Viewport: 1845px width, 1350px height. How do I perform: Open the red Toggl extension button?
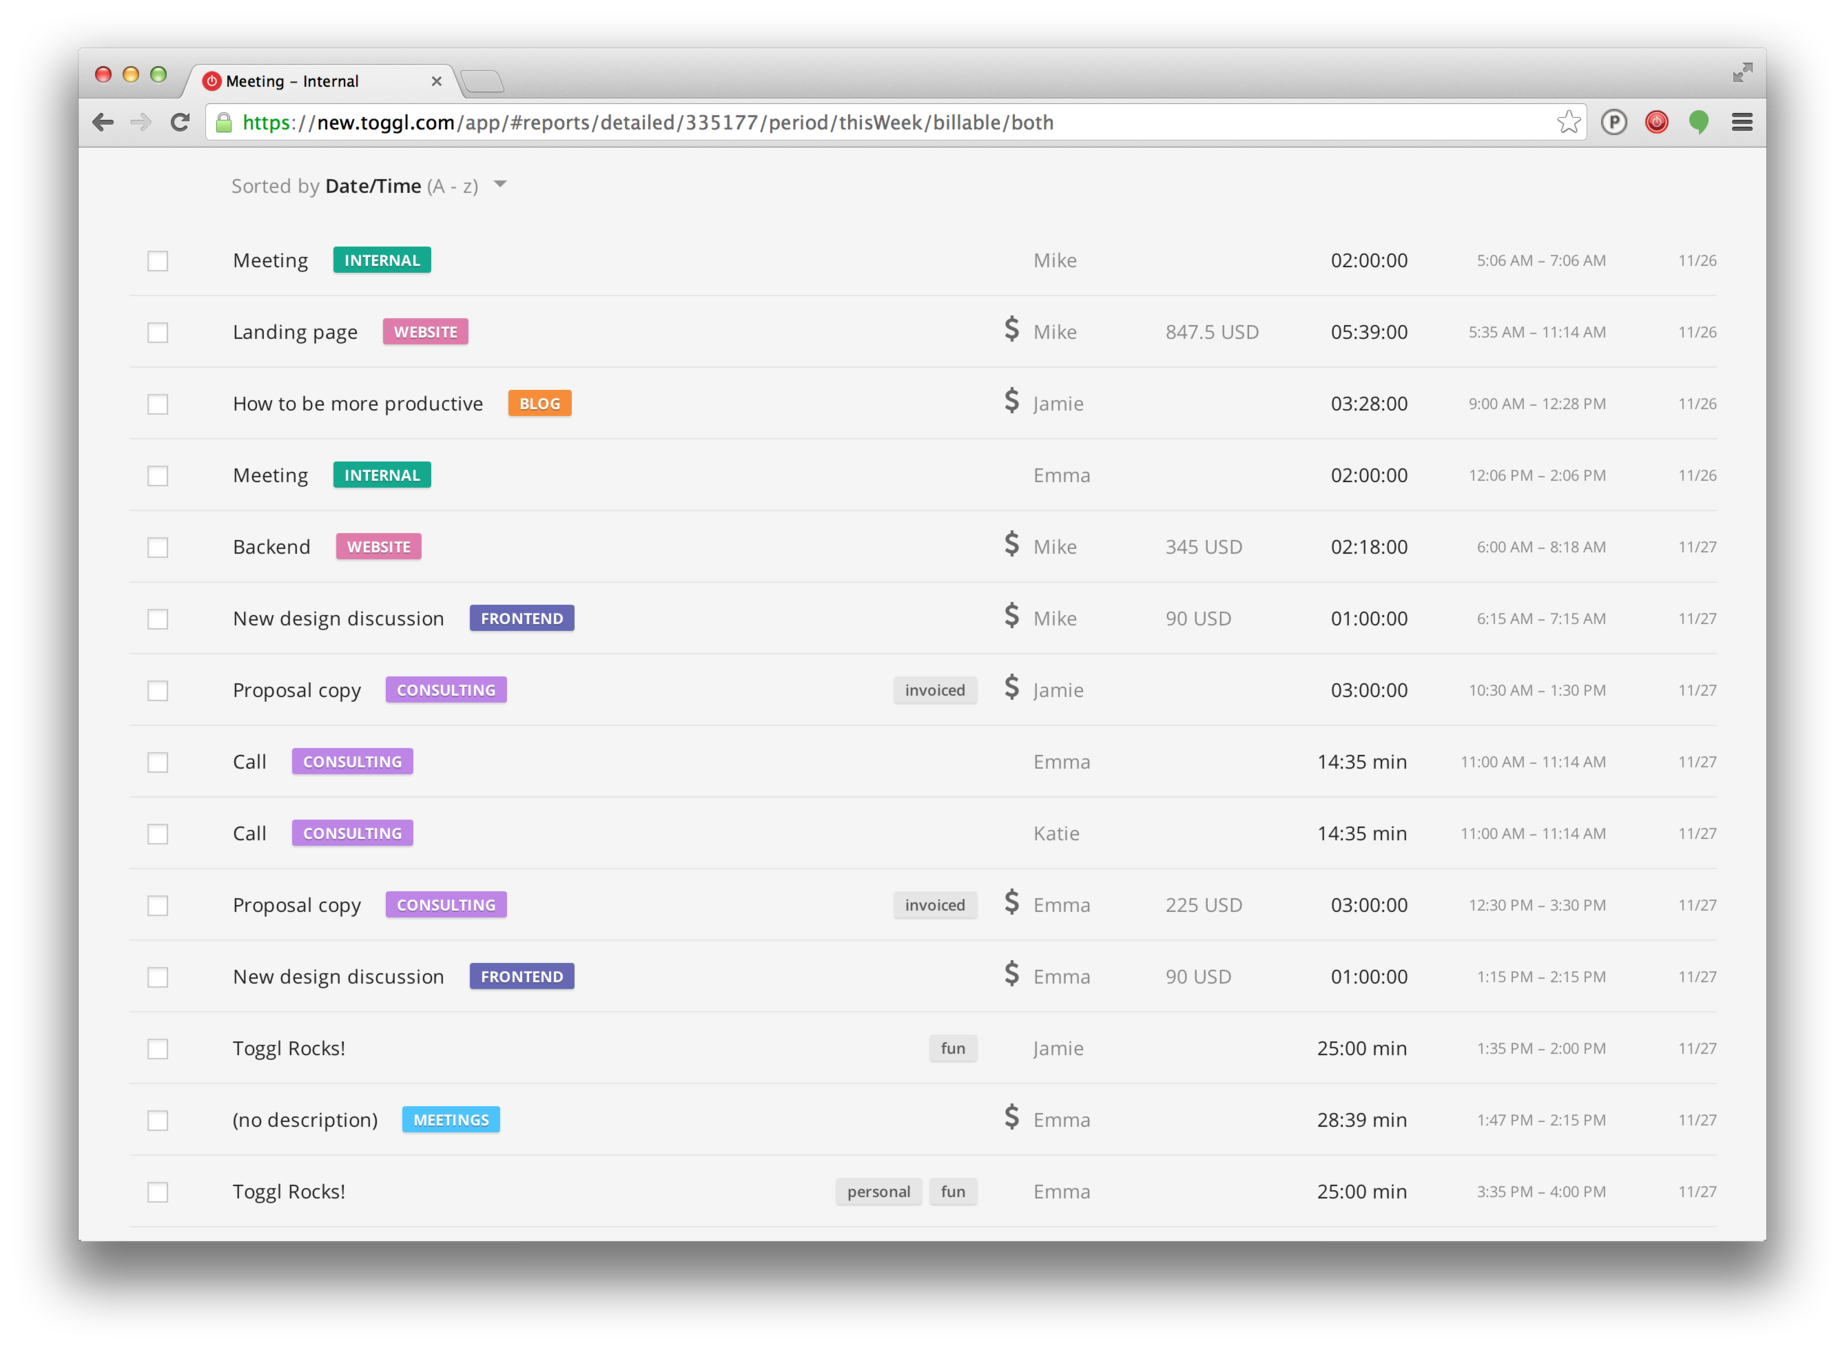coord(1656,122)
